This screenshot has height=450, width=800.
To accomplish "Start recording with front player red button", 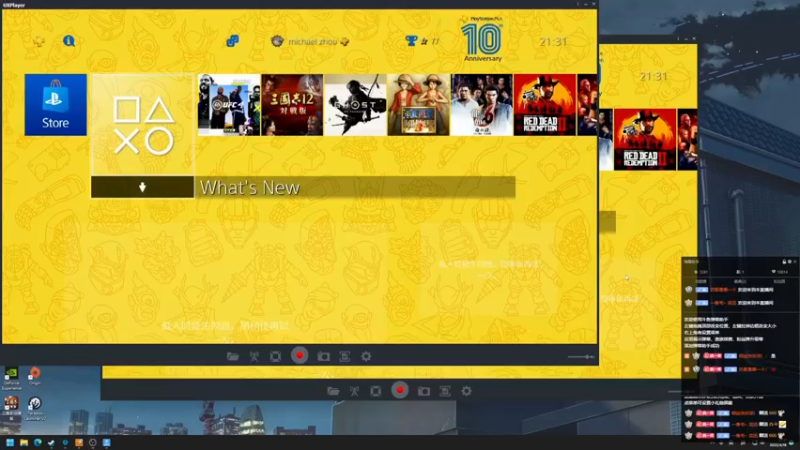I will (x=299, y=356).
